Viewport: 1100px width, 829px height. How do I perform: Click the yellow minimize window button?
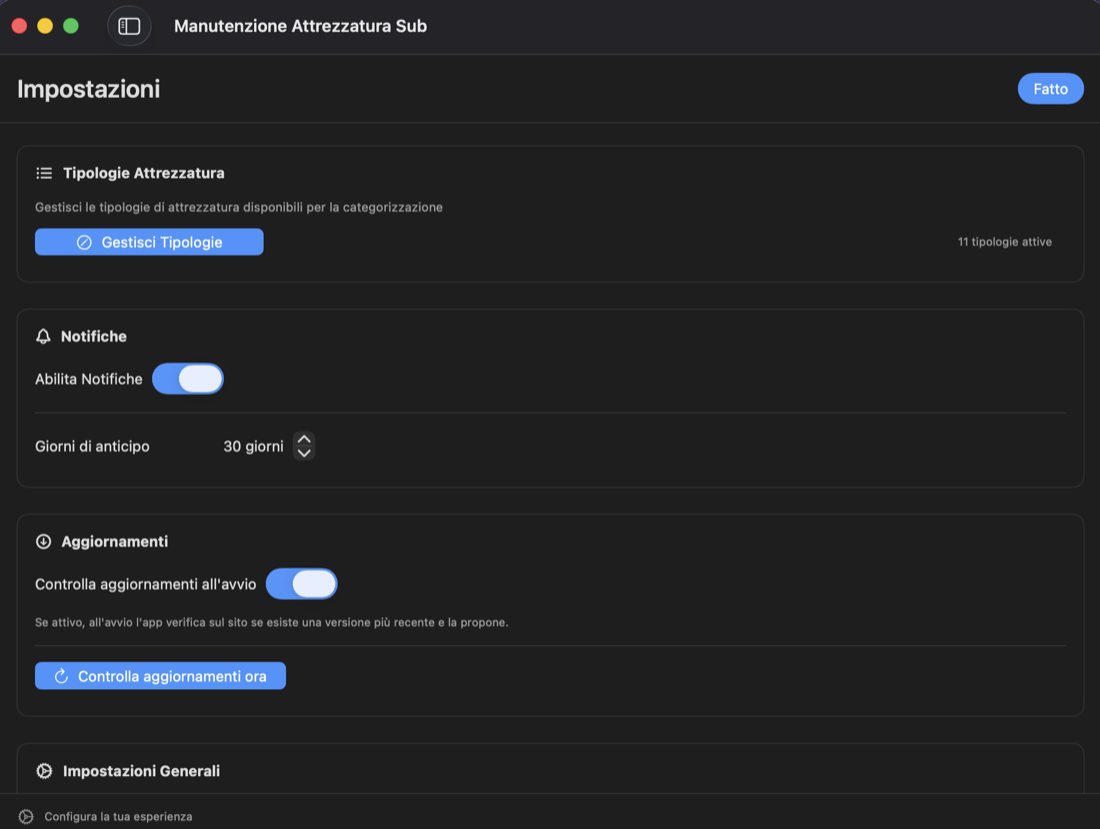pos(45,26)
